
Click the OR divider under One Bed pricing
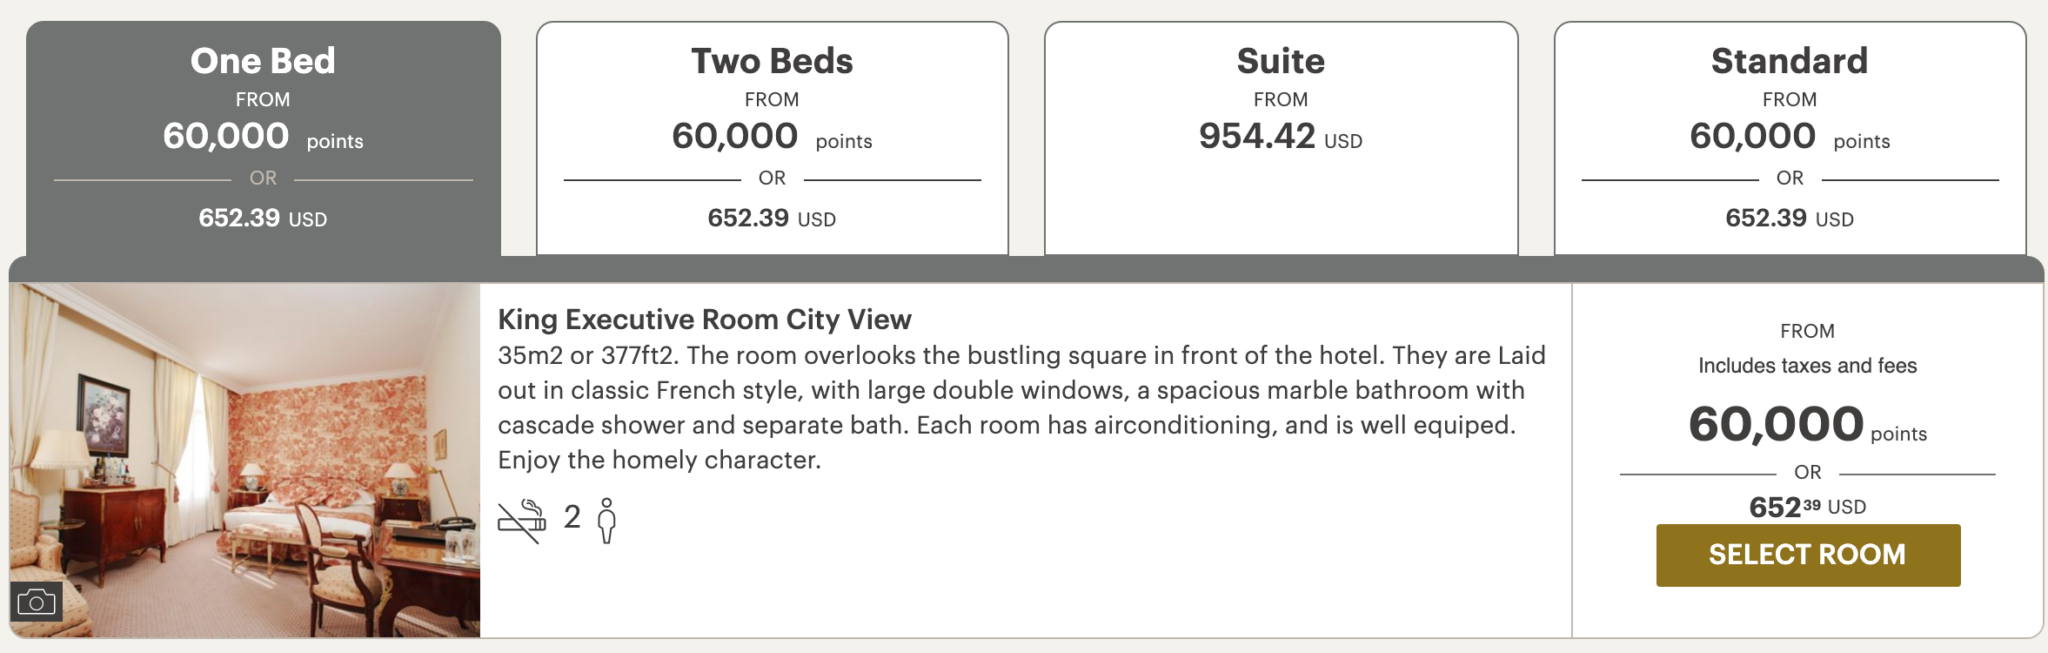point(262,178)
